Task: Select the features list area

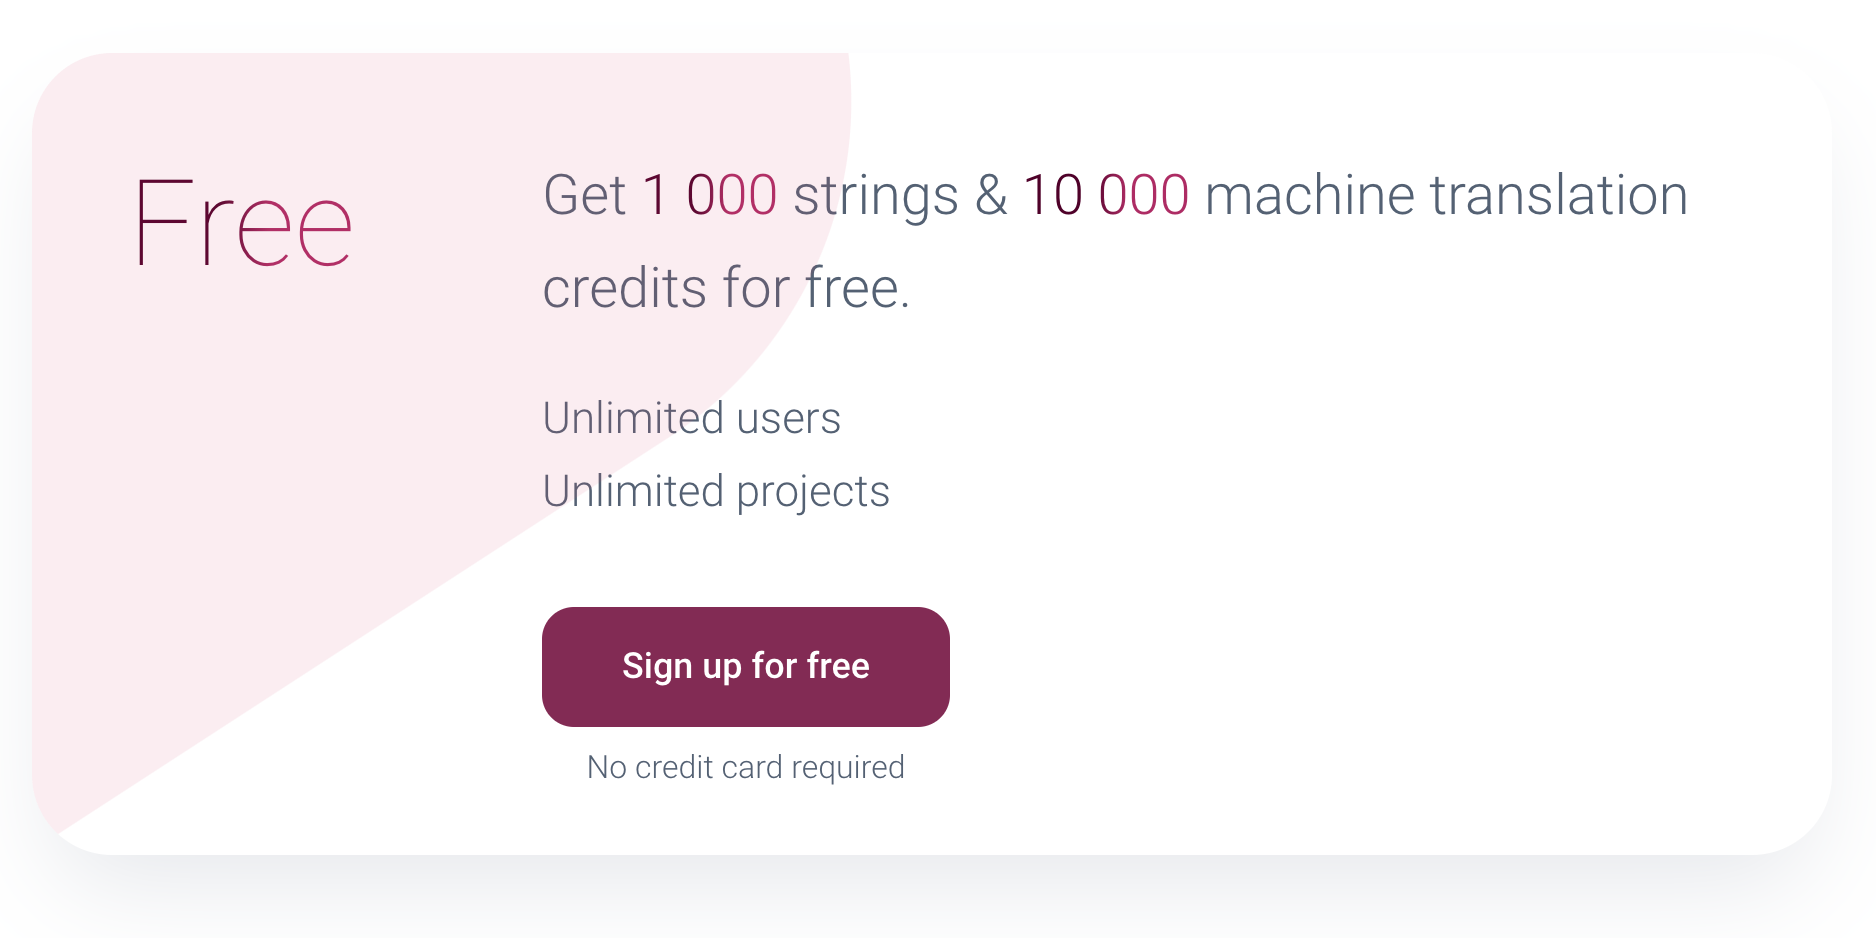Action: click(x=716, y=455)
